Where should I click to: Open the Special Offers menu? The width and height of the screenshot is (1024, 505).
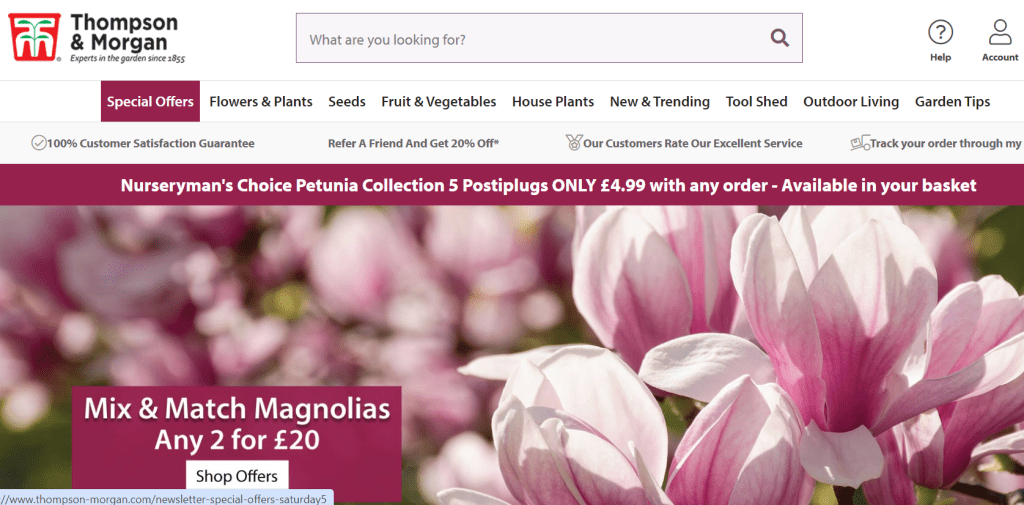(x=150, y=101)
